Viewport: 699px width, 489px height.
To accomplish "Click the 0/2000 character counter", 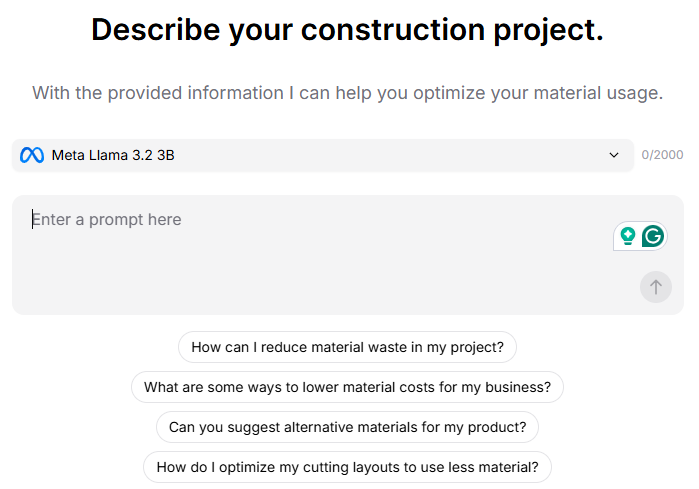I will click(662, 155).
